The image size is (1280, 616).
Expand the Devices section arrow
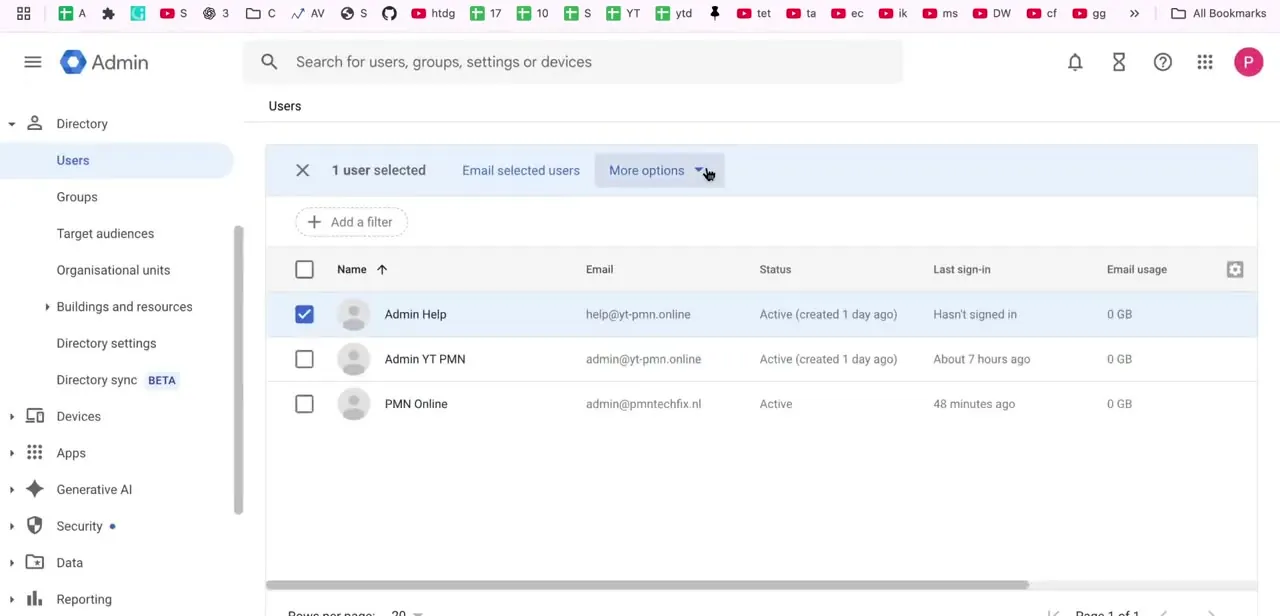pos(12,416)
